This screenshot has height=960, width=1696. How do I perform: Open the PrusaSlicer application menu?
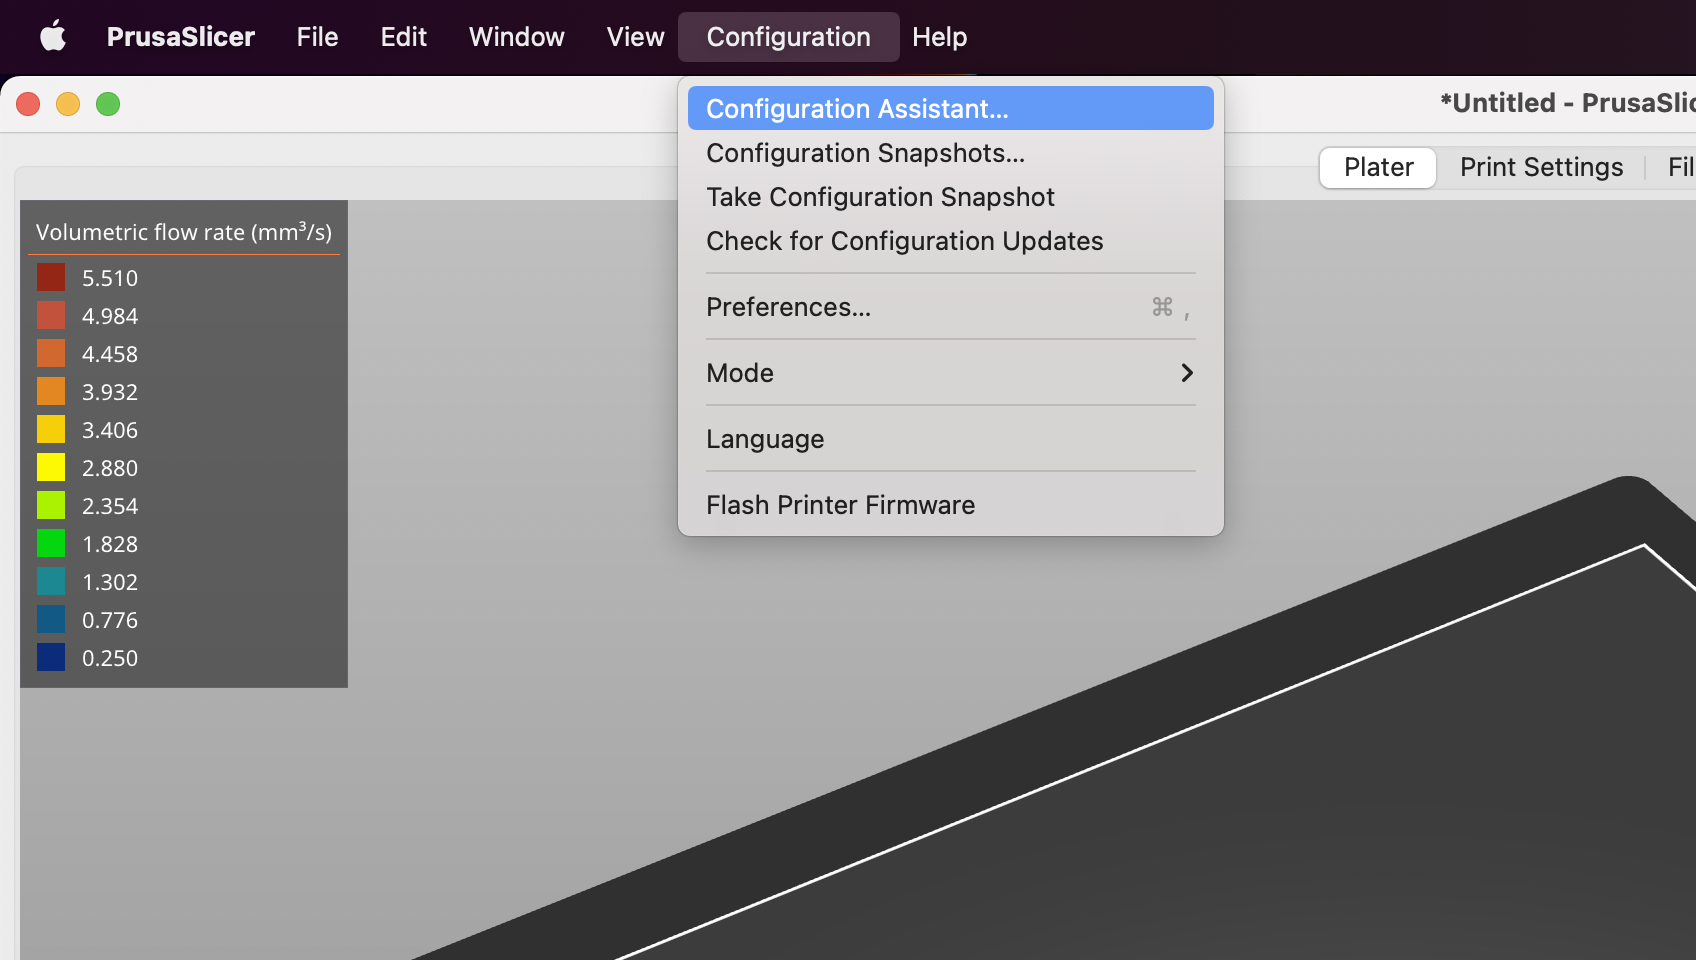pyautogui.click(x=181, y=37)
